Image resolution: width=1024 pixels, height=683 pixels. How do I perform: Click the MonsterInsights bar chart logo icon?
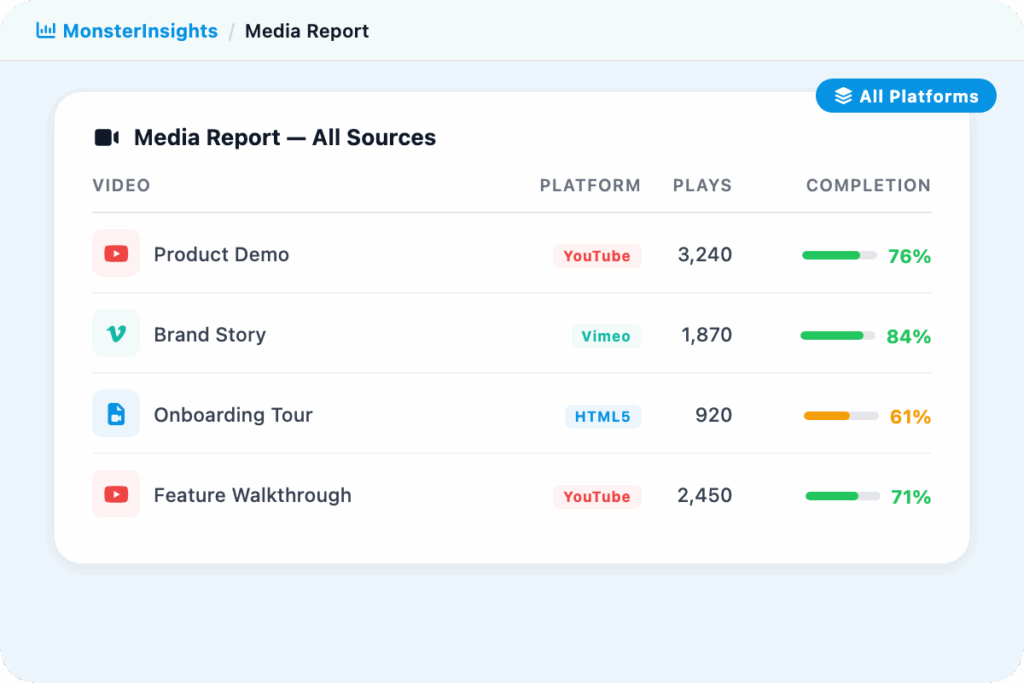click(45, 31)
